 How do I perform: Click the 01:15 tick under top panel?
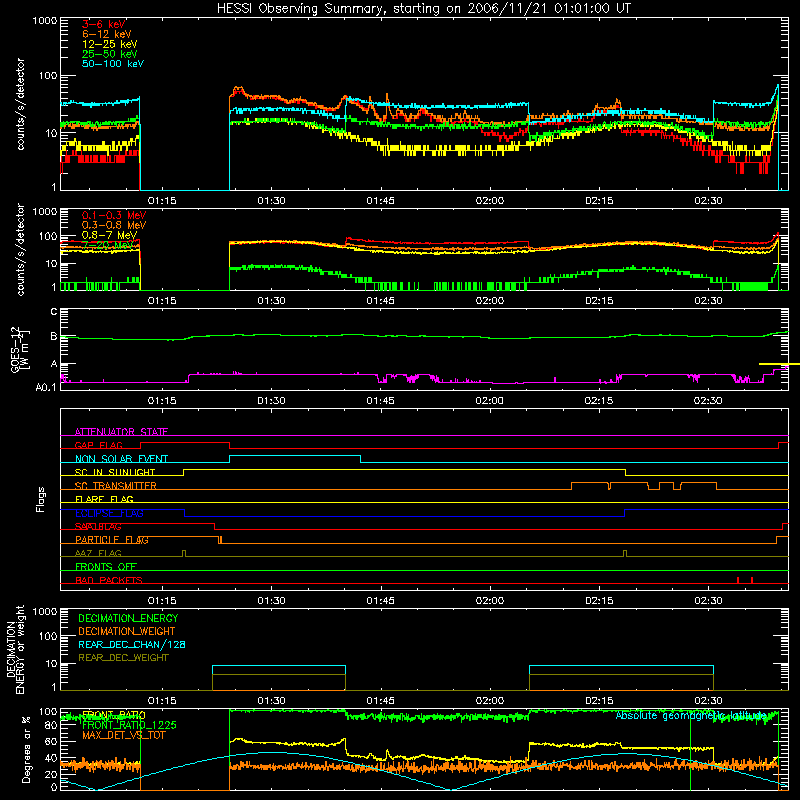162,201
